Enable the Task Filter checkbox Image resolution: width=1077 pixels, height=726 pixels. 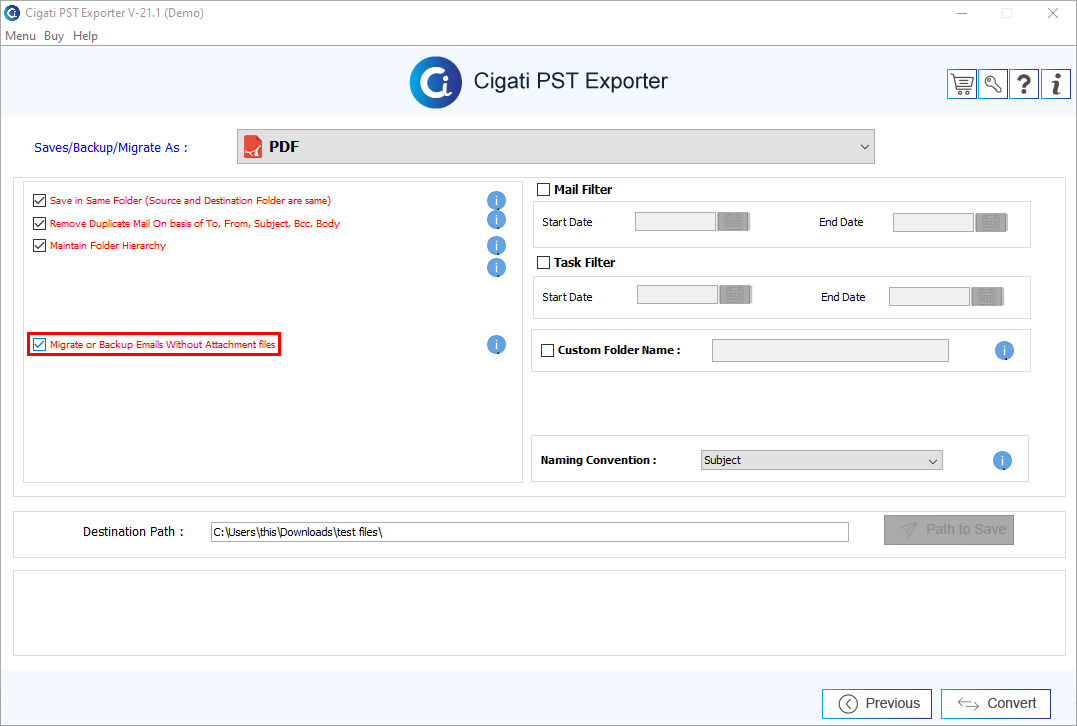click(543, 262)
